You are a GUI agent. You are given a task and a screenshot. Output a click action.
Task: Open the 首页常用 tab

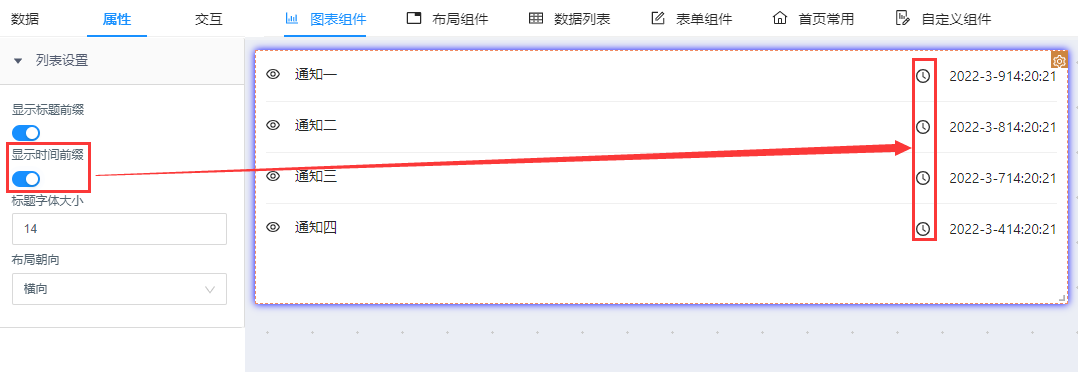point(813,19)
